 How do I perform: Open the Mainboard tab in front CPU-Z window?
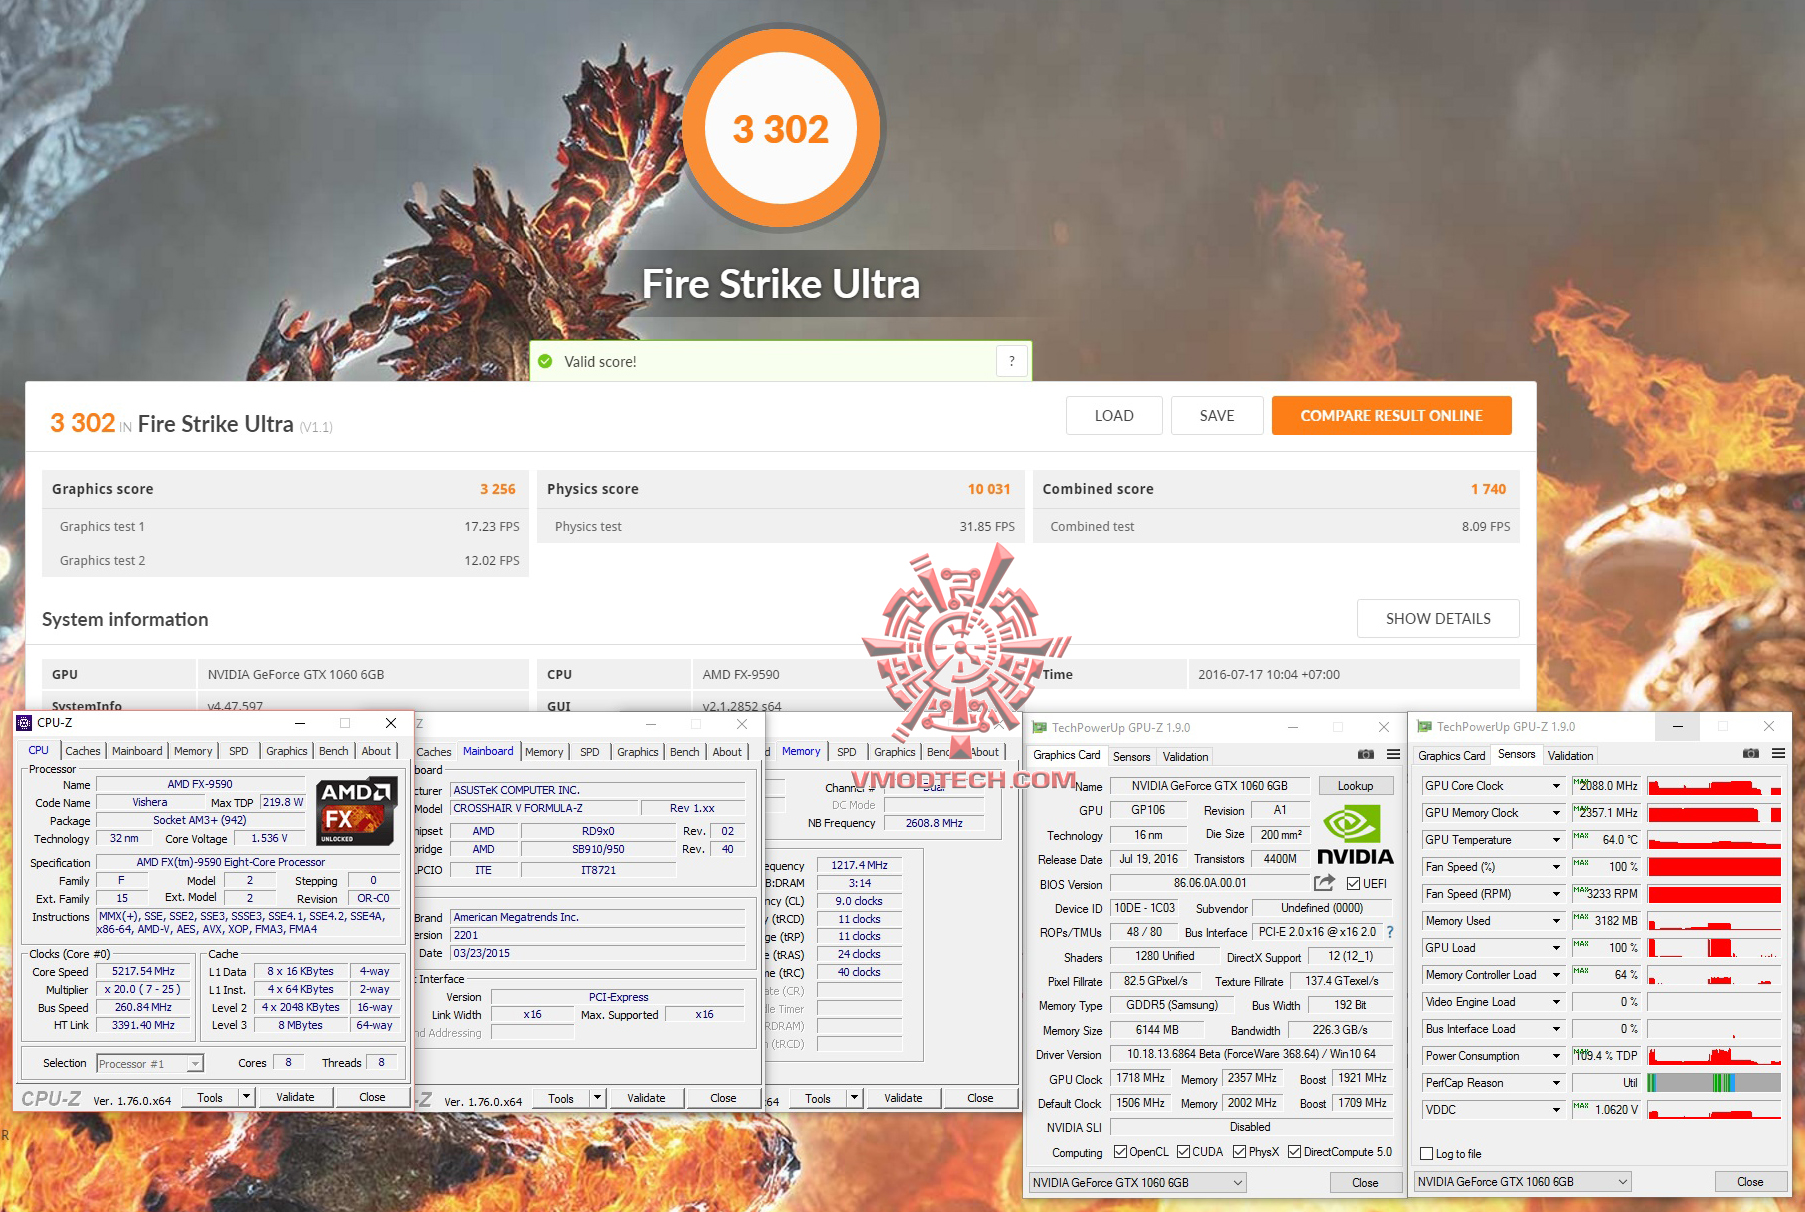[x=137, y=751]
